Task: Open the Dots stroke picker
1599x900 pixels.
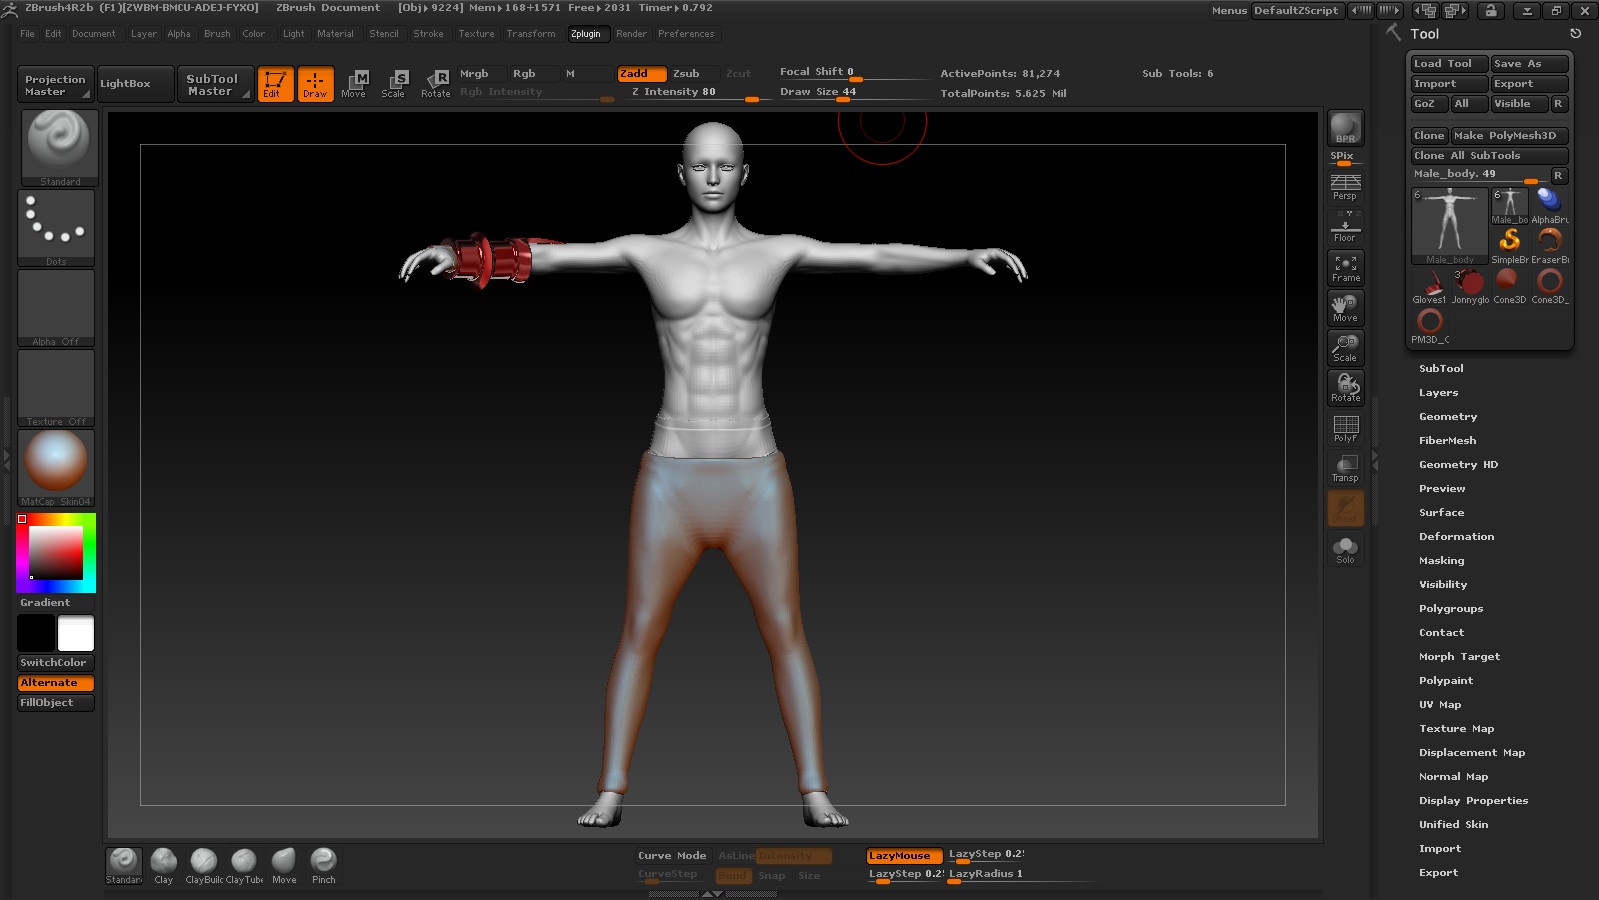Action: pyautogui.click(x=56, y=228)
